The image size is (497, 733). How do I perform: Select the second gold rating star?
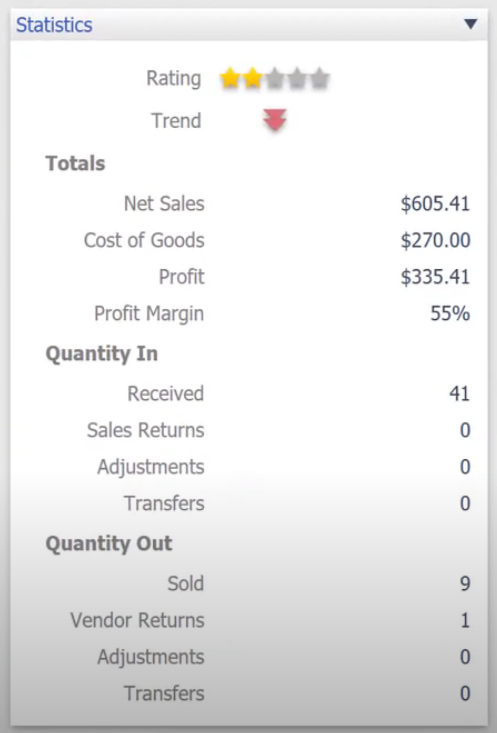[252, 79]
